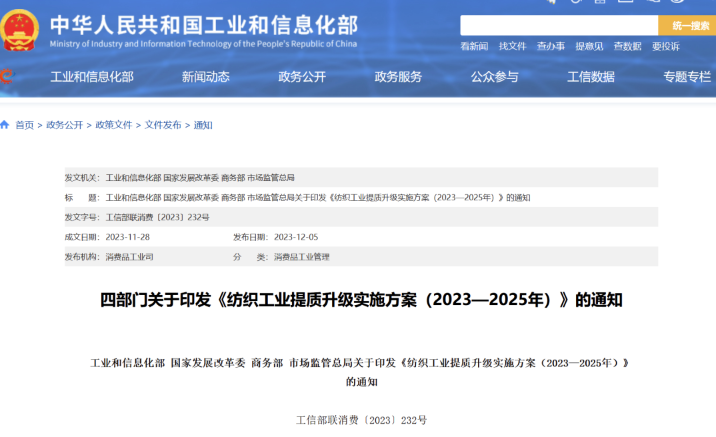Click document number 工信部联消费〔2023〕232号 in table
716x437 pixels.
click(x=158, y=217)
